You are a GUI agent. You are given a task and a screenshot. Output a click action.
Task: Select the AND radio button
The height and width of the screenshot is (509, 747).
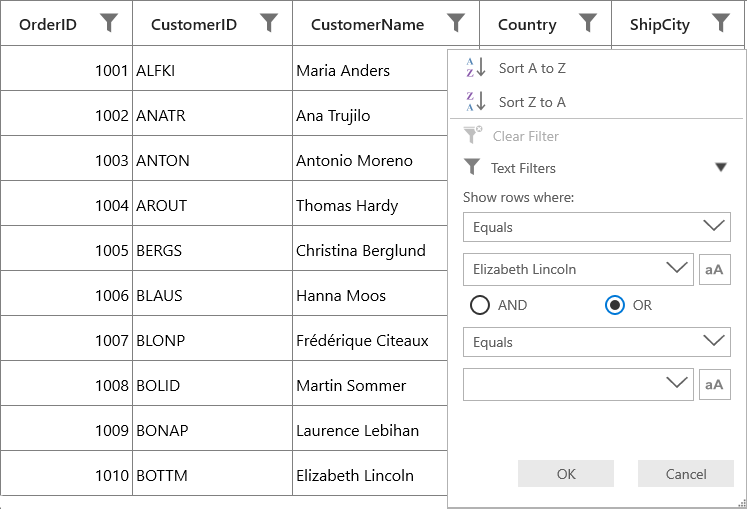click(480, 305)
